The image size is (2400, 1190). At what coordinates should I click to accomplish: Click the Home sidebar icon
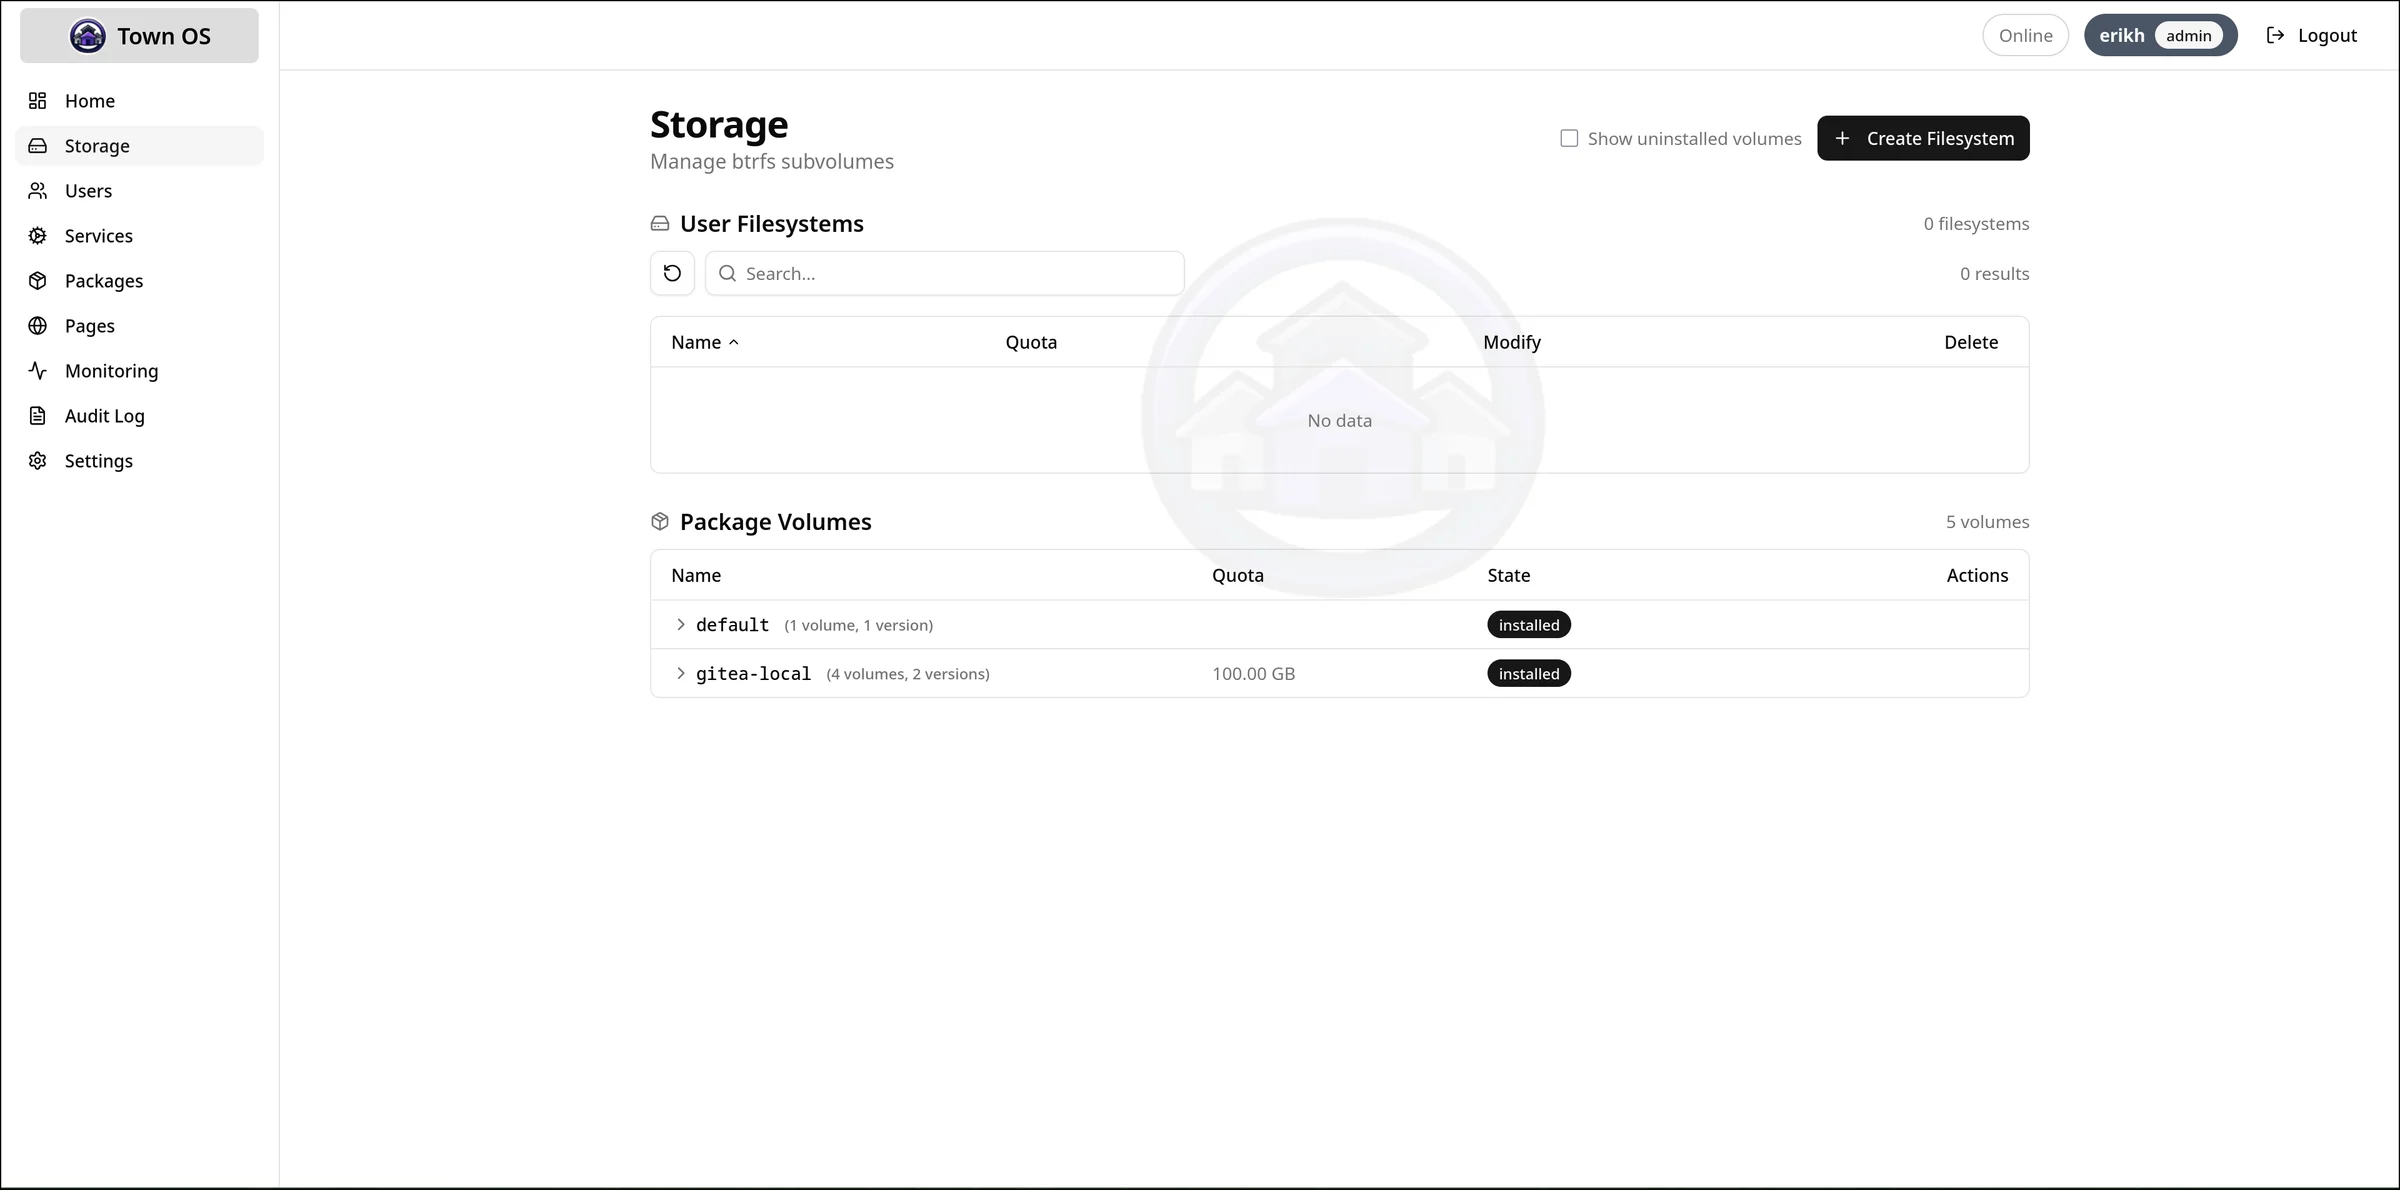[38, 101]
